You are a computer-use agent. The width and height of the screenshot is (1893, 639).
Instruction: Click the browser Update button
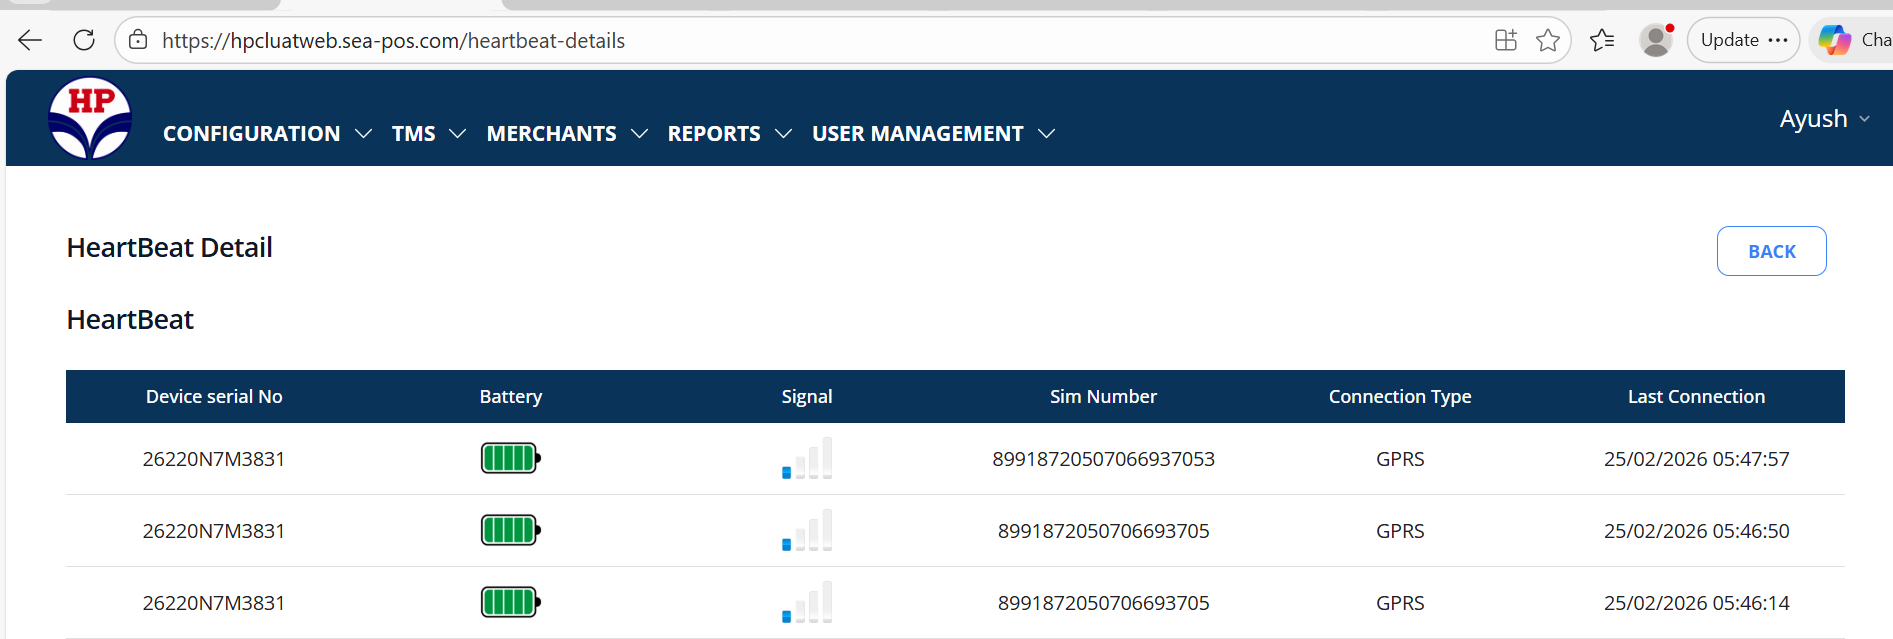pyautogui.click(x=1743, y=40)
